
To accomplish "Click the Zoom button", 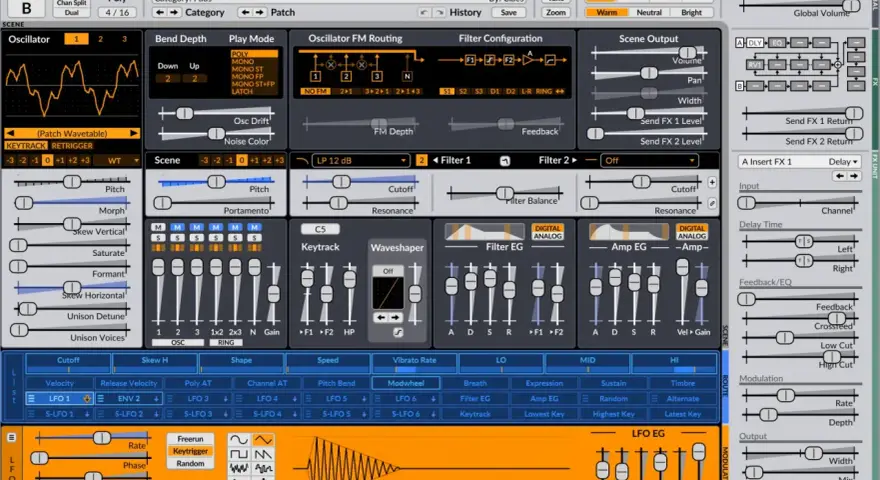I will [x=556, y=12].
